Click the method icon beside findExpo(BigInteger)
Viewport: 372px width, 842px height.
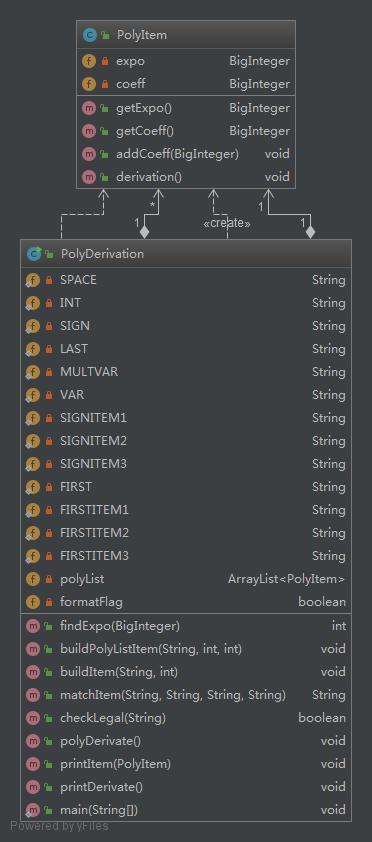coord(33,626)
